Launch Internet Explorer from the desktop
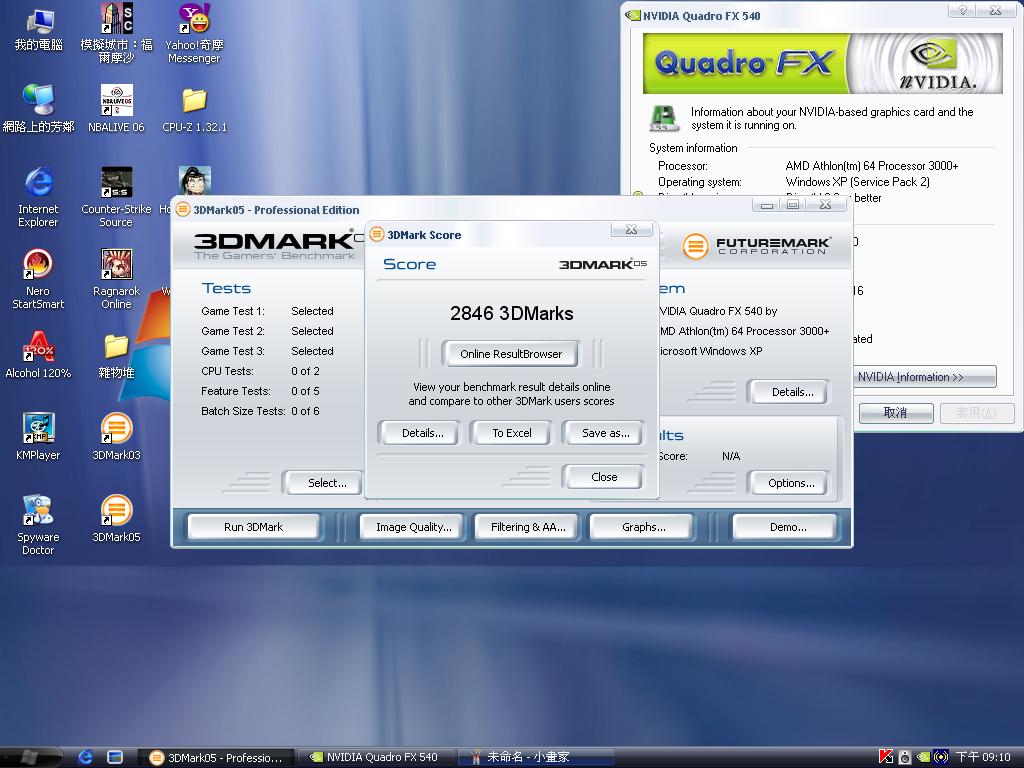1024x768 pixels. click(39, 196)
